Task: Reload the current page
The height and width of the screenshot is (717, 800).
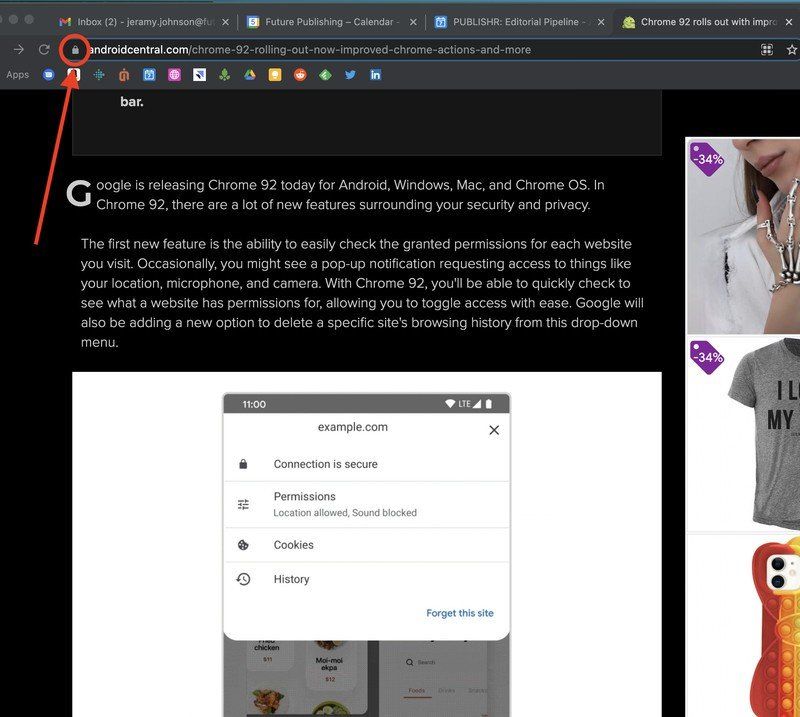Action: coord(44,48)
